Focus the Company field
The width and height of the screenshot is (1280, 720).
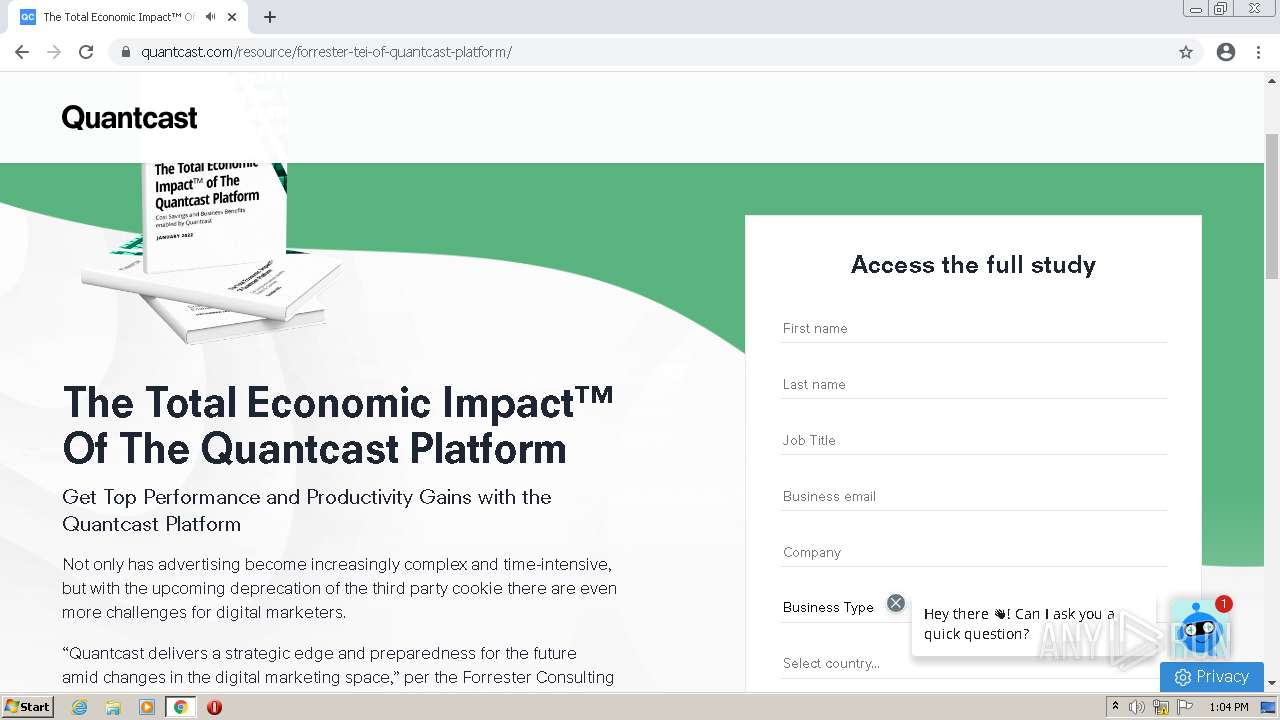[x=974, y=552]
